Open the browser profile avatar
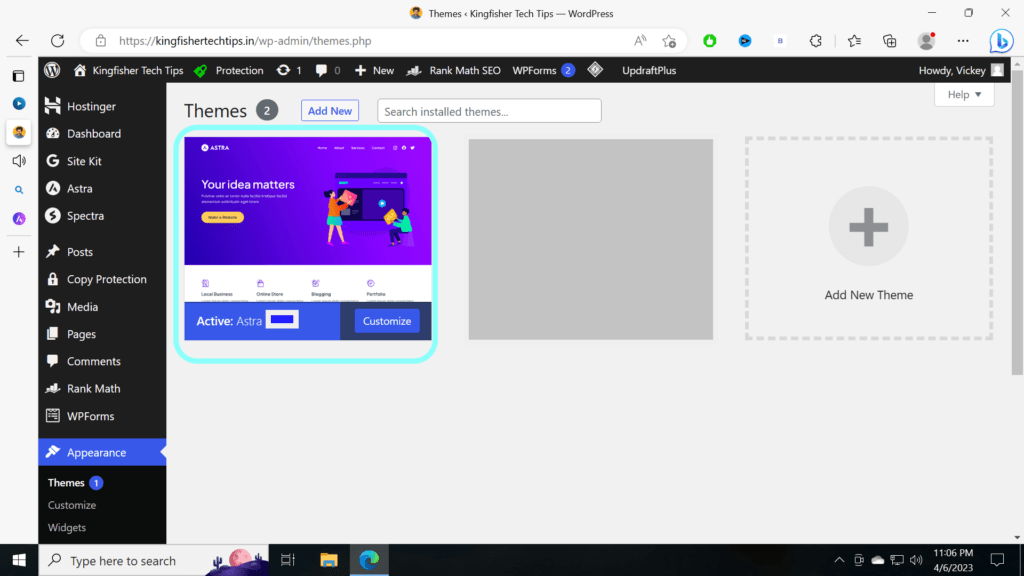1024x576 pixels. (x=926, y=40)
